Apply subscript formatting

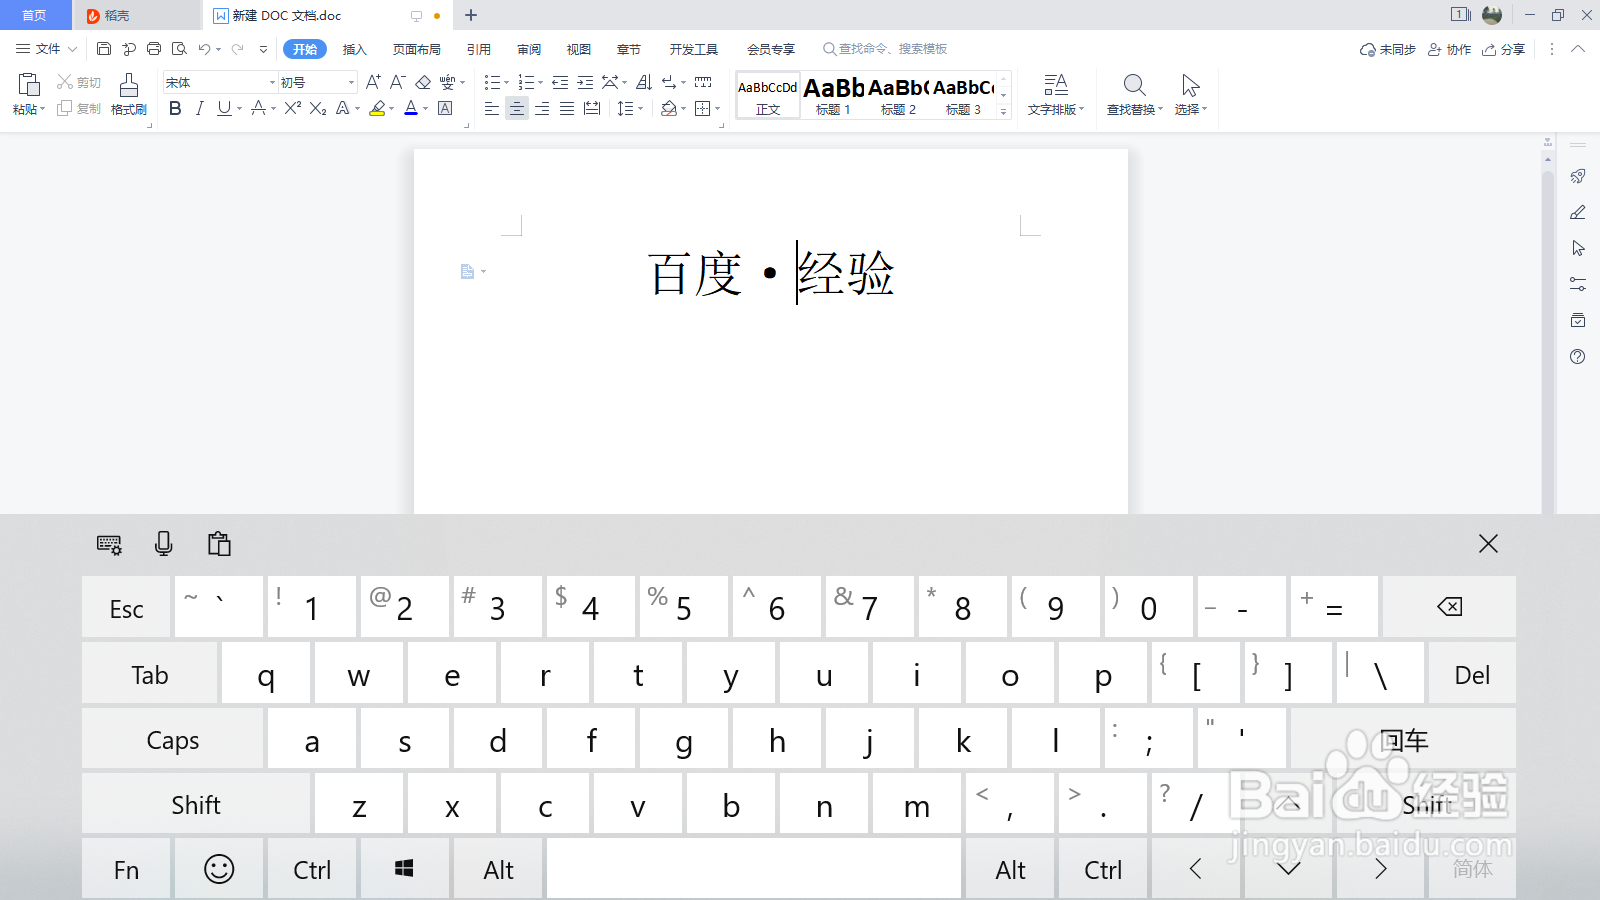click(x=318, y=108)
